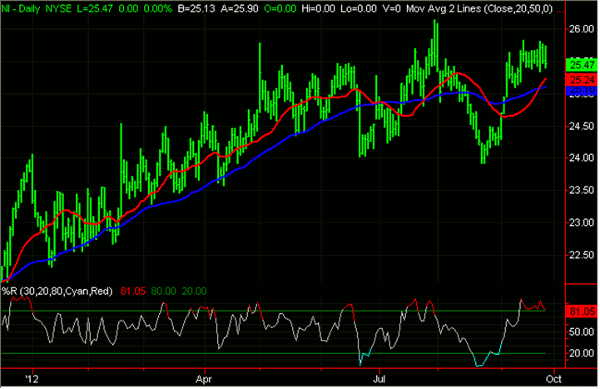Select the Mov Avg 2 Lines indicator label

[x=479, y=9]
